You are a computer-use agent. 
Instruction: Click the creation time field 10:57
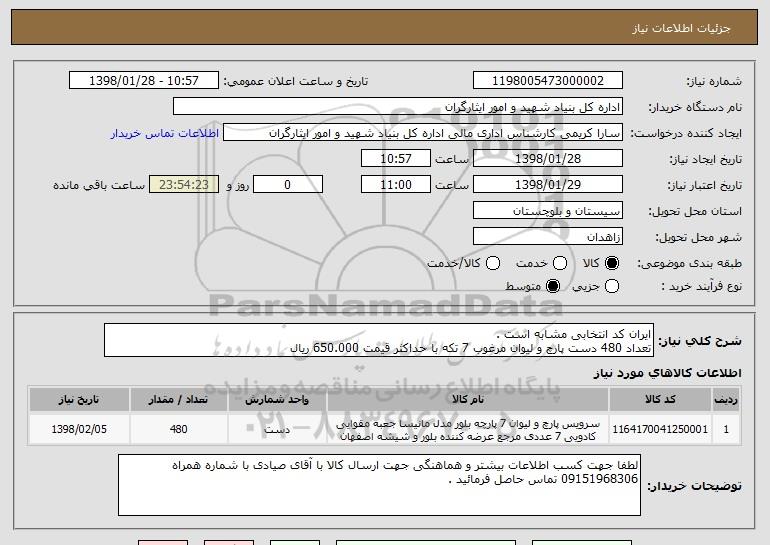[396, 159]
